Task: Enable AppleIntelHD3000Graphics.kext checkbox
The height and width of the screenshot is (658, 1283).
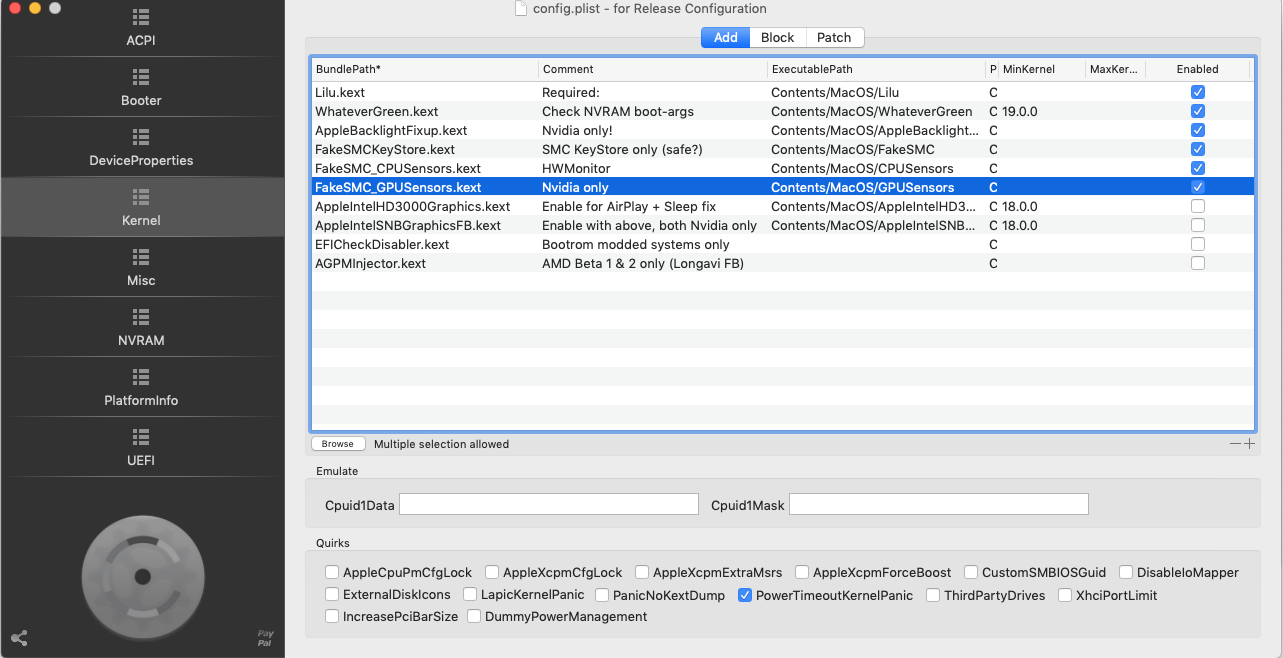Action: [1198, 206]
